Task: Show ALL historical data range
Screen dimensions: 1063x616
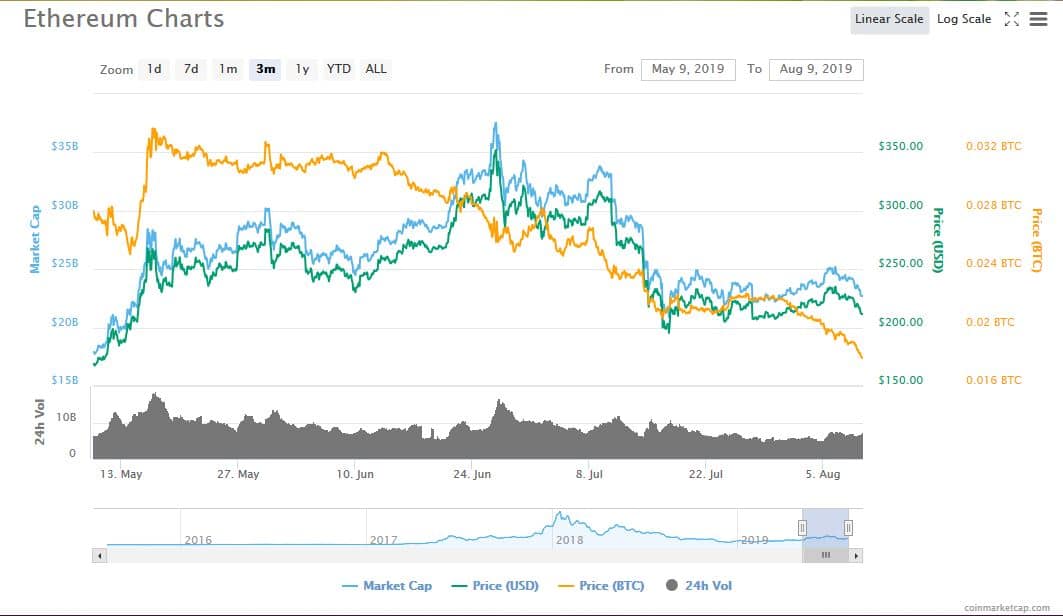Action: pyautogui.click(x=376, y=69)
